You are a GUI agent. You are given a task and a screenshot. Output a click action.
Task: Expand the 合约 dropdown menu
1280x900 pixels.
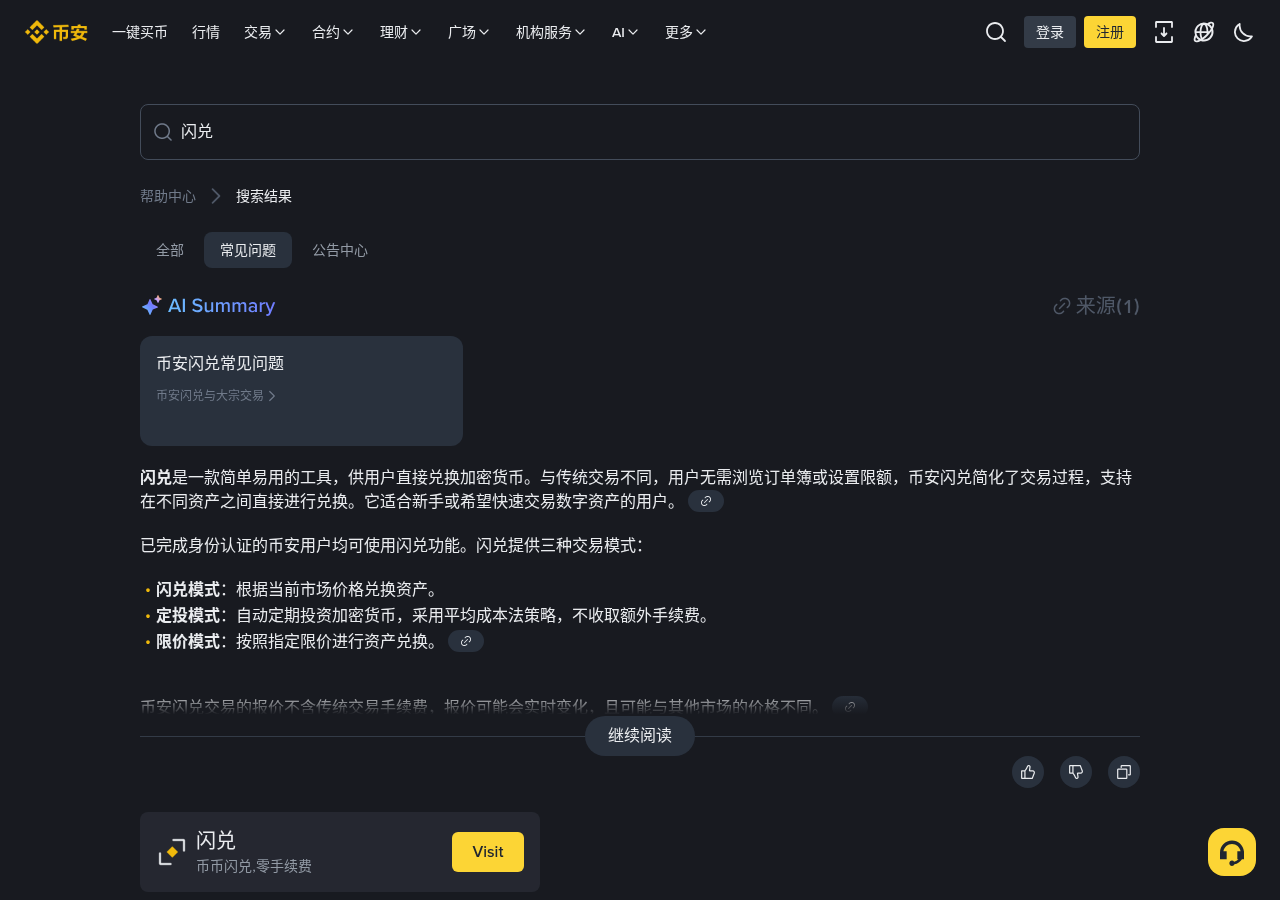click(x=333, y=32)
